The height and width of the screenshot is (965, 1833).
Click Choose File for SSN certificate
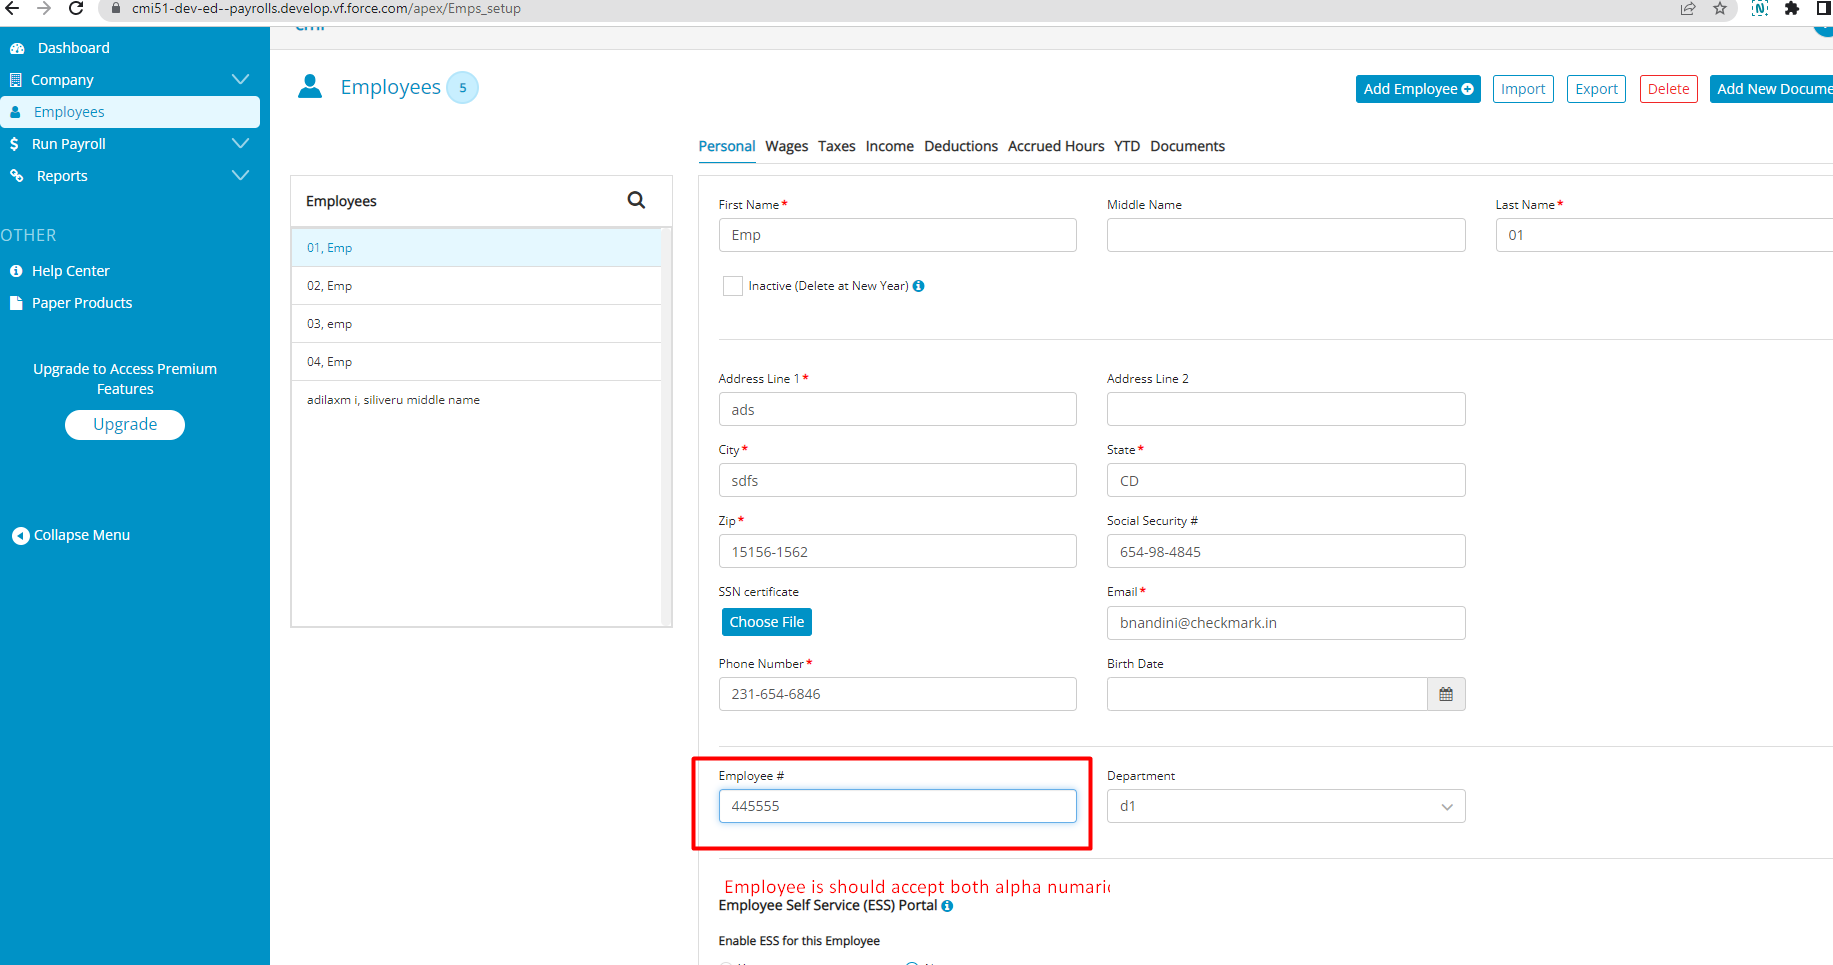click(767, 622)
